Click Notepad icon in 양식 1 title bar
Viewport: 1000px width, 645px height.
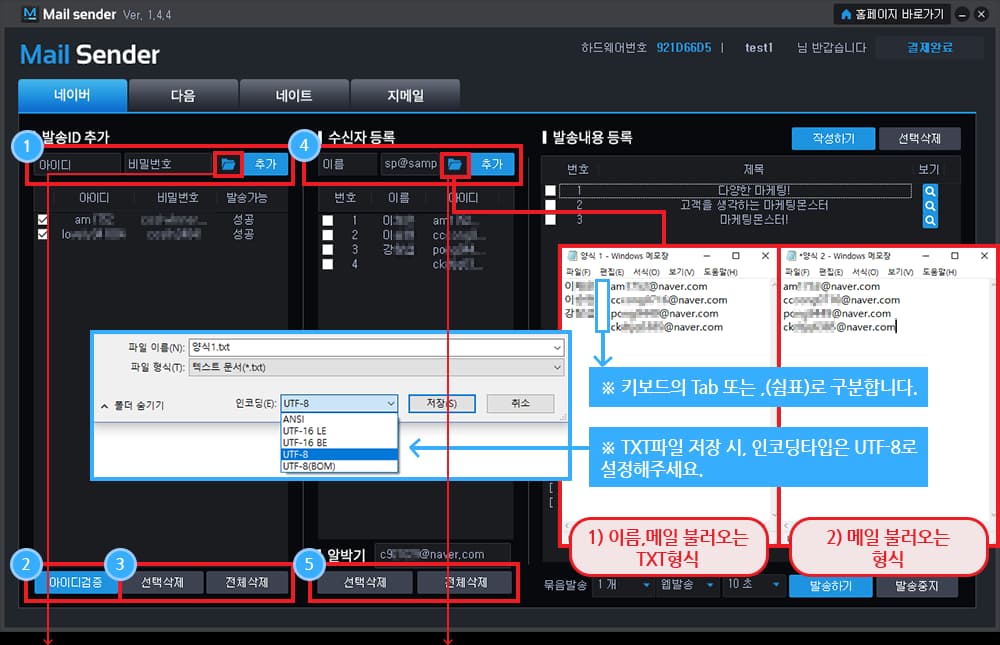click(572, 256)
